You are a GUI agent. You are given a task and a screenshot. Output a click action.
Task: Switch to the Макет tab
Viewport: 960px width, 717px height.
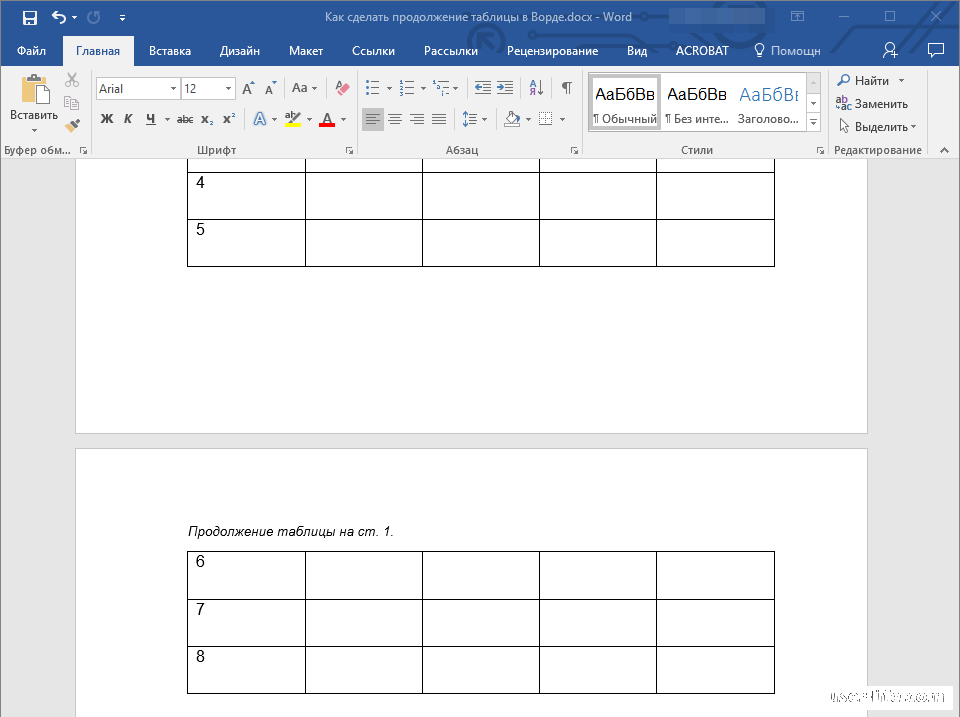pos(306,51)
